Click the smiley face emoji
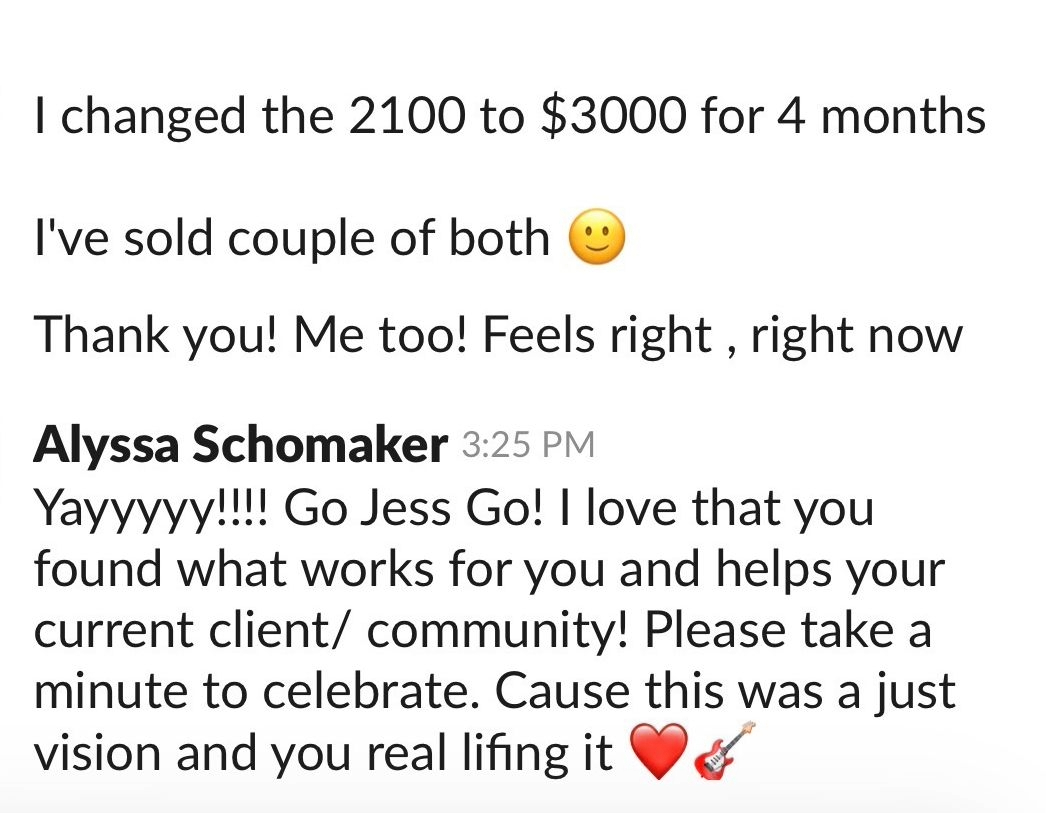This screenshot has height=813, width=1046. 597,240
